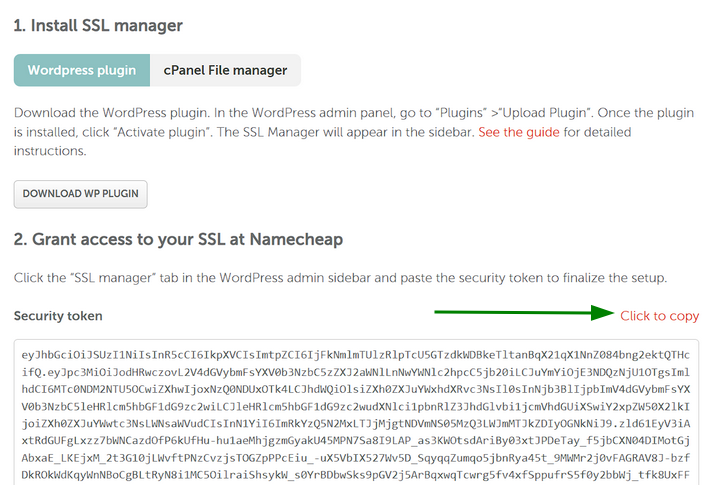The width and height of the screenshot is (716, 485).
Task: Click token line beginning with V0b3NzbC5leHRl
Action: (x=356, y=407)
